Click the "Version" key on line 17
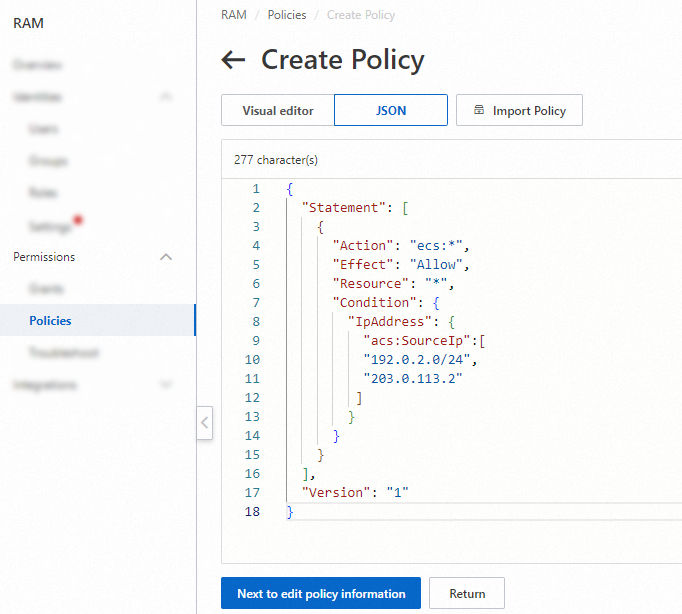 [336, 493]
